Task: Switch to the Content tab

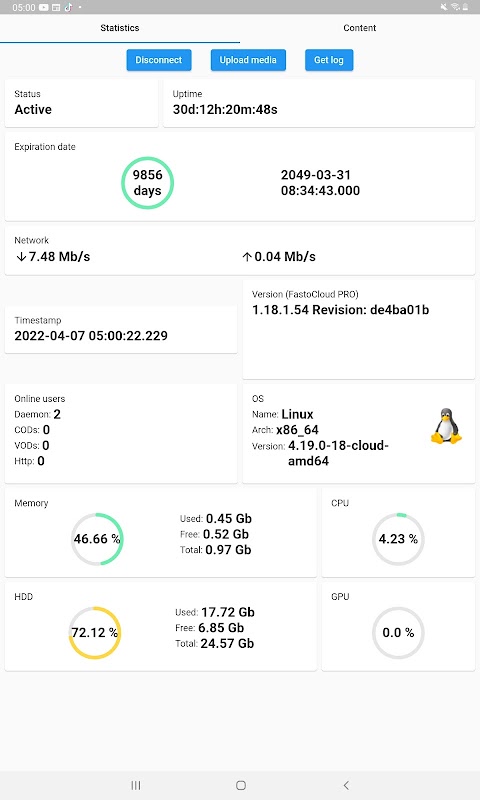Action: pos(360,28)
